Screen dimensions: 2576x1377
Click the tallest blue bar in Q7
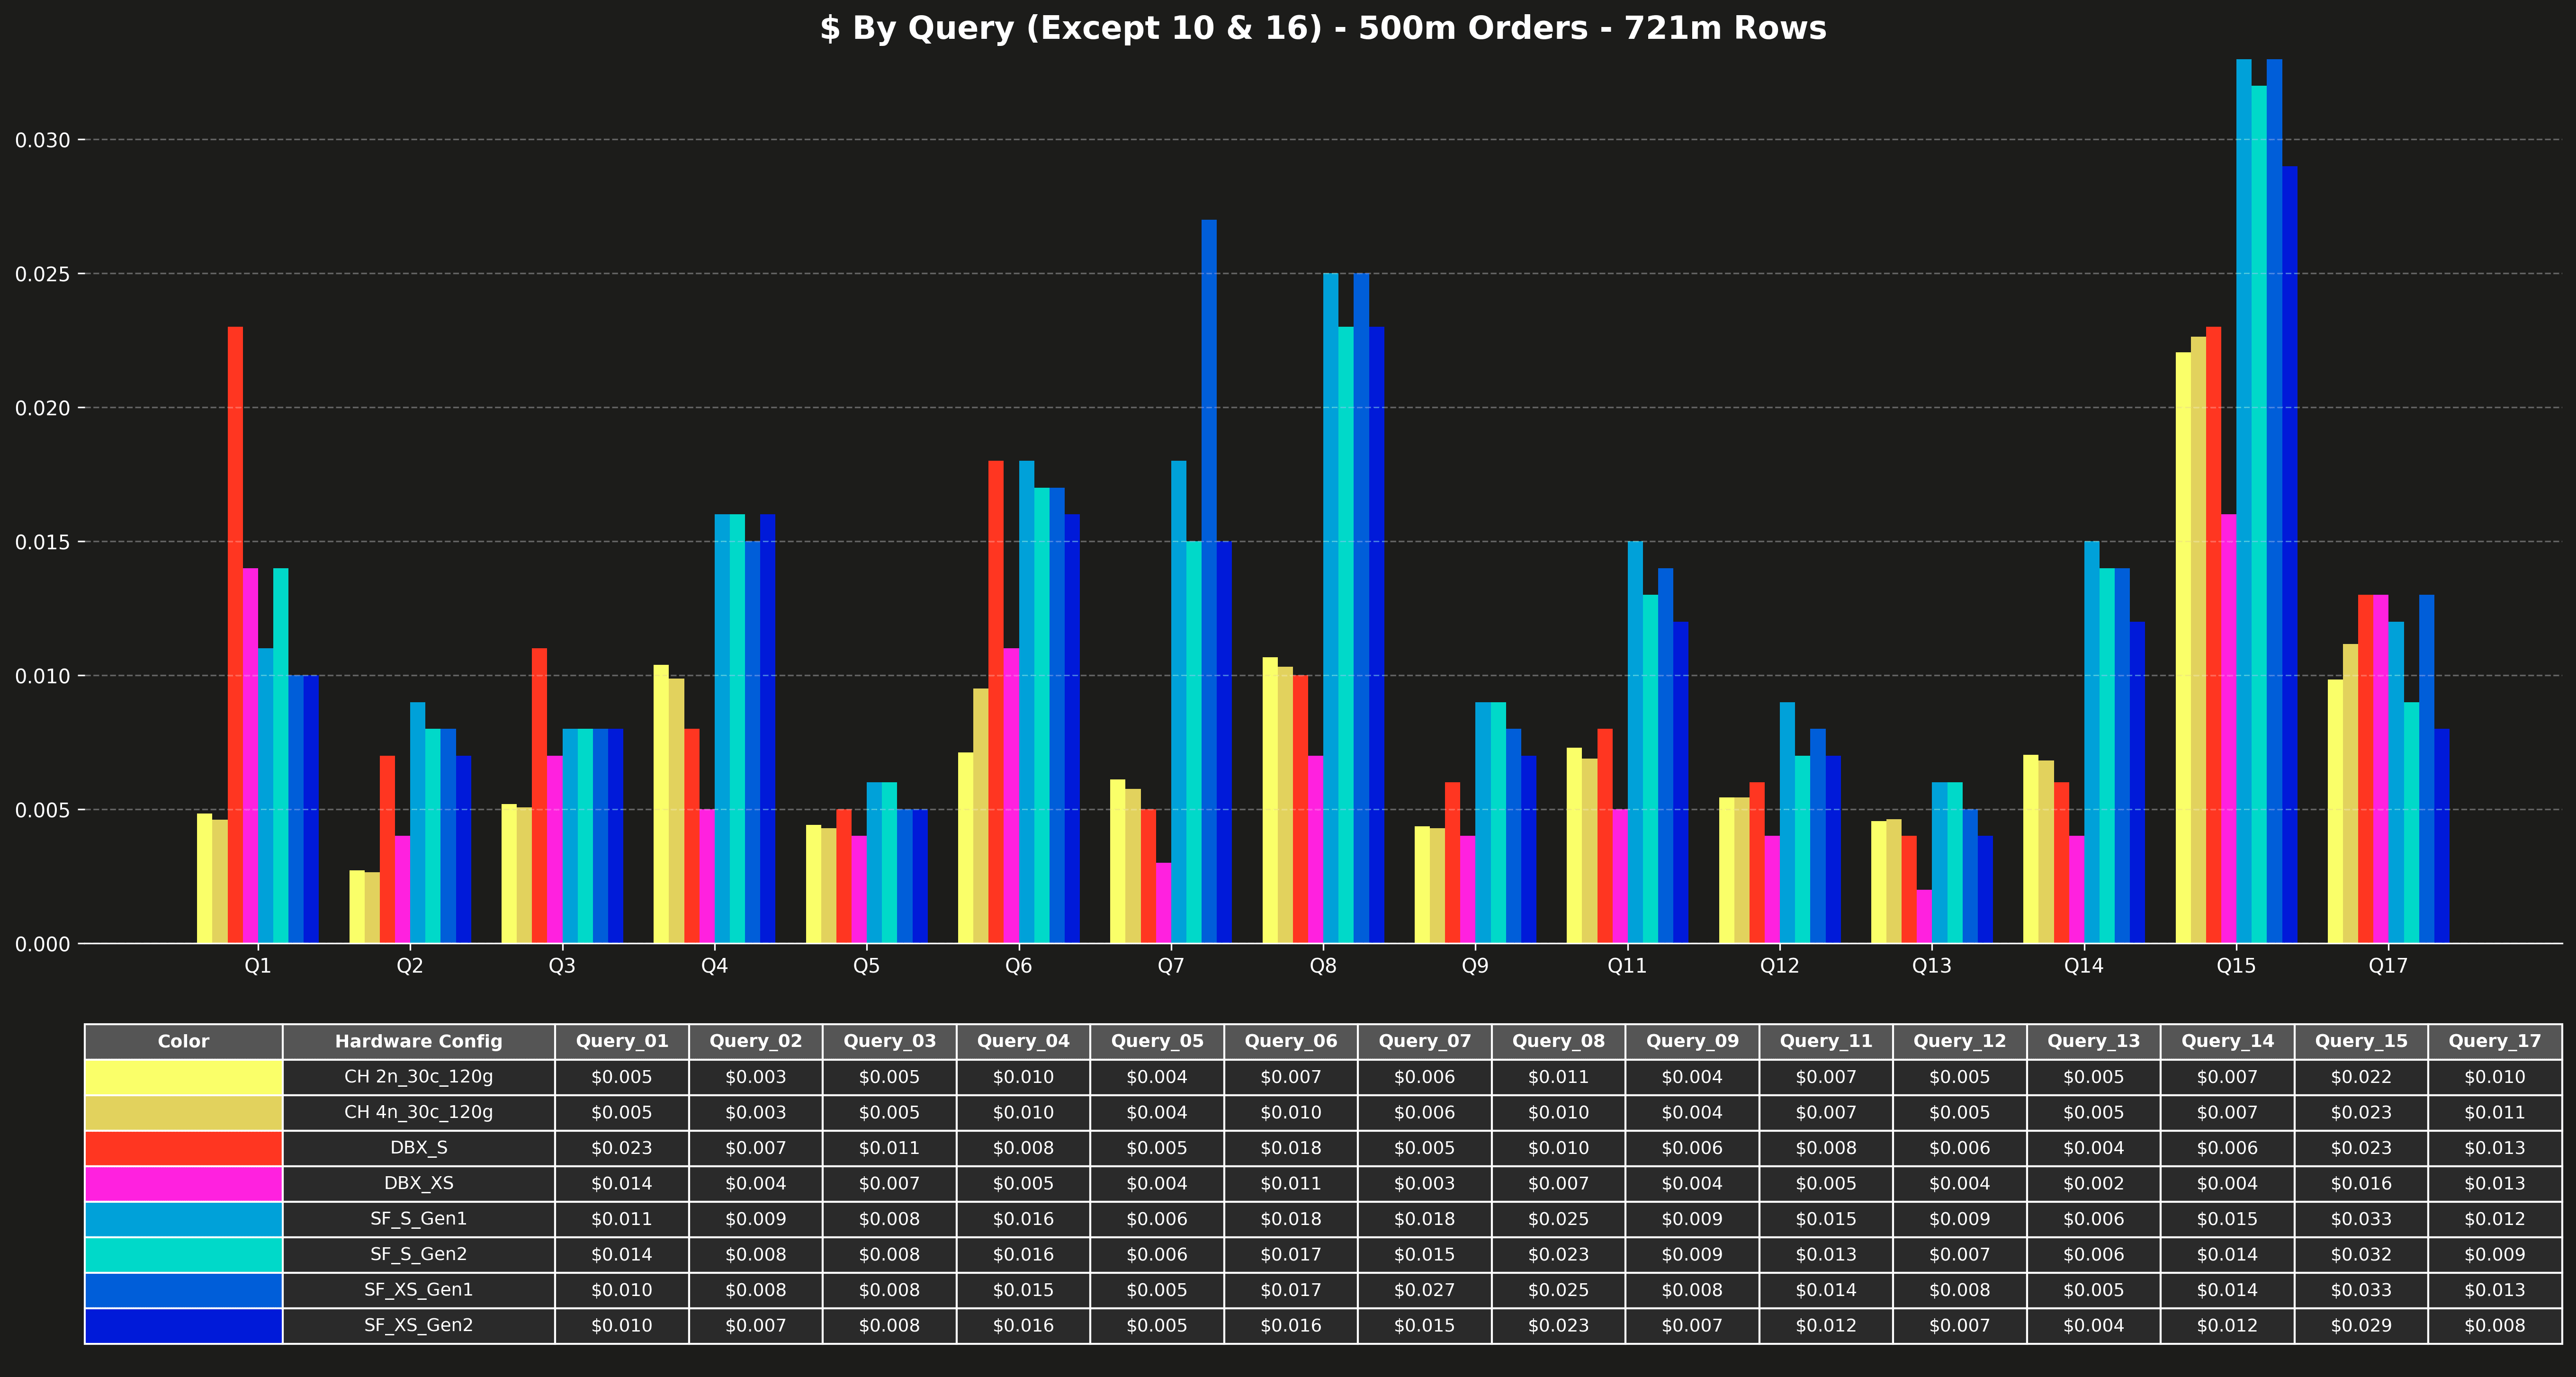point(1209,580)
